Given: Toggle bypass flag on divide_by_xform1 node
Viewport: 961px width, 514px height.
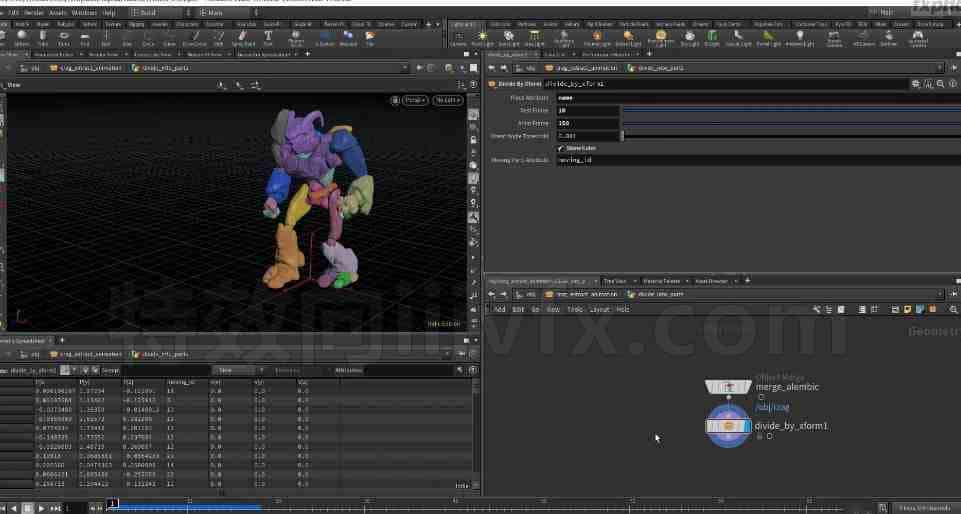Looking at the screenshot, I should pos(710,426).
